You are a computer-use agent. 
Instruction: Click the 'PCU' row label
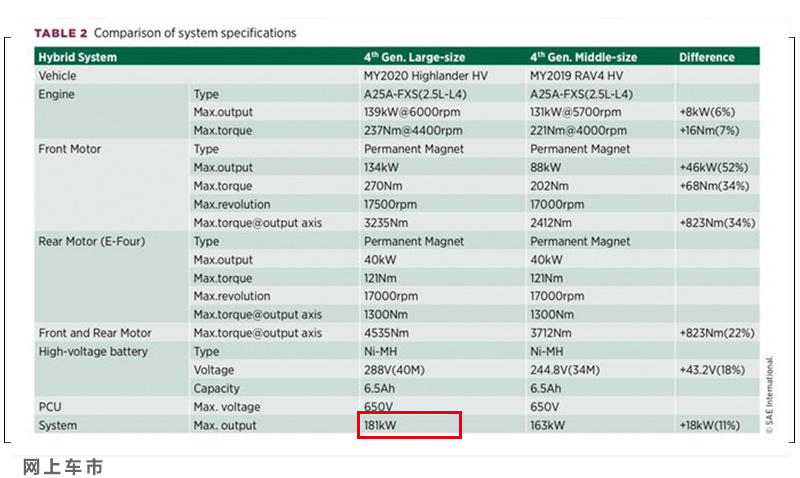49,407
